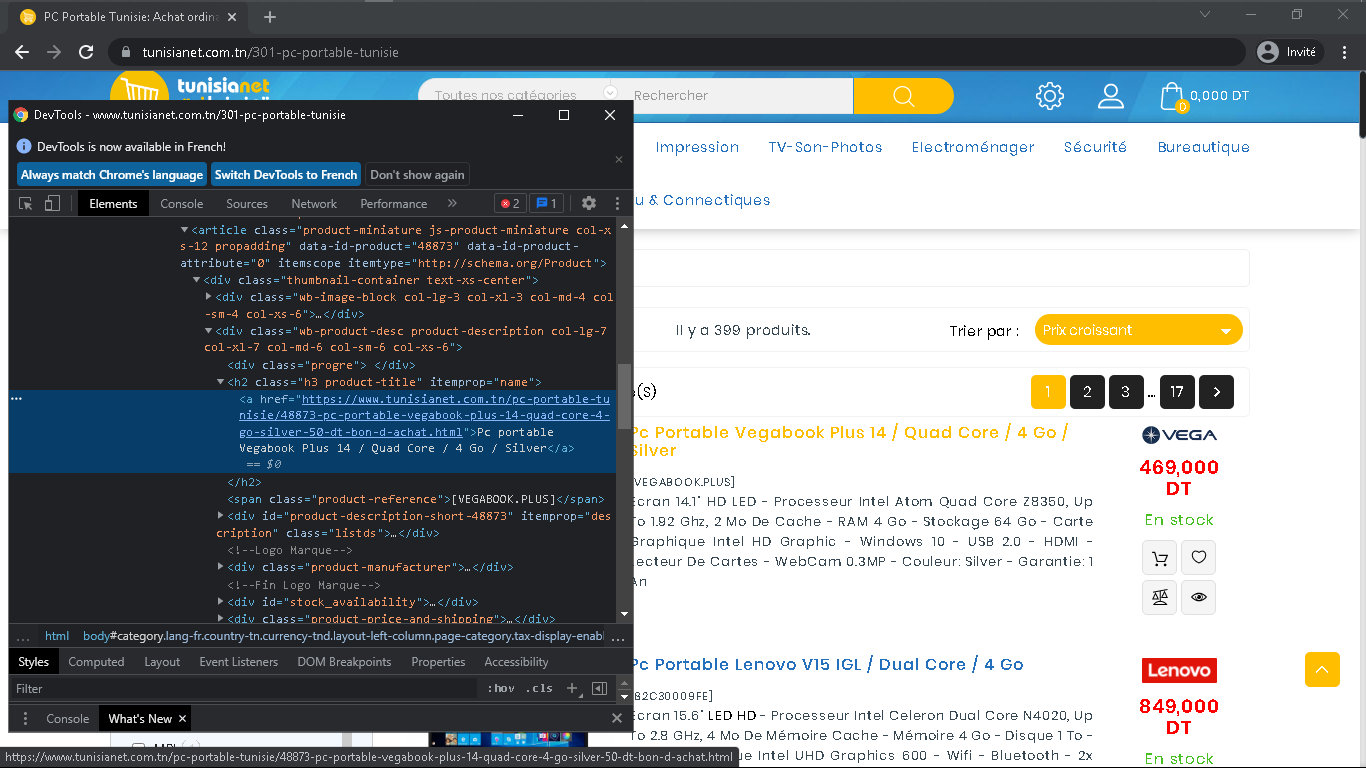Collapse the wb-product-desc div node
The height and width of the screenshot is (768, 1366).
[209, 331]
